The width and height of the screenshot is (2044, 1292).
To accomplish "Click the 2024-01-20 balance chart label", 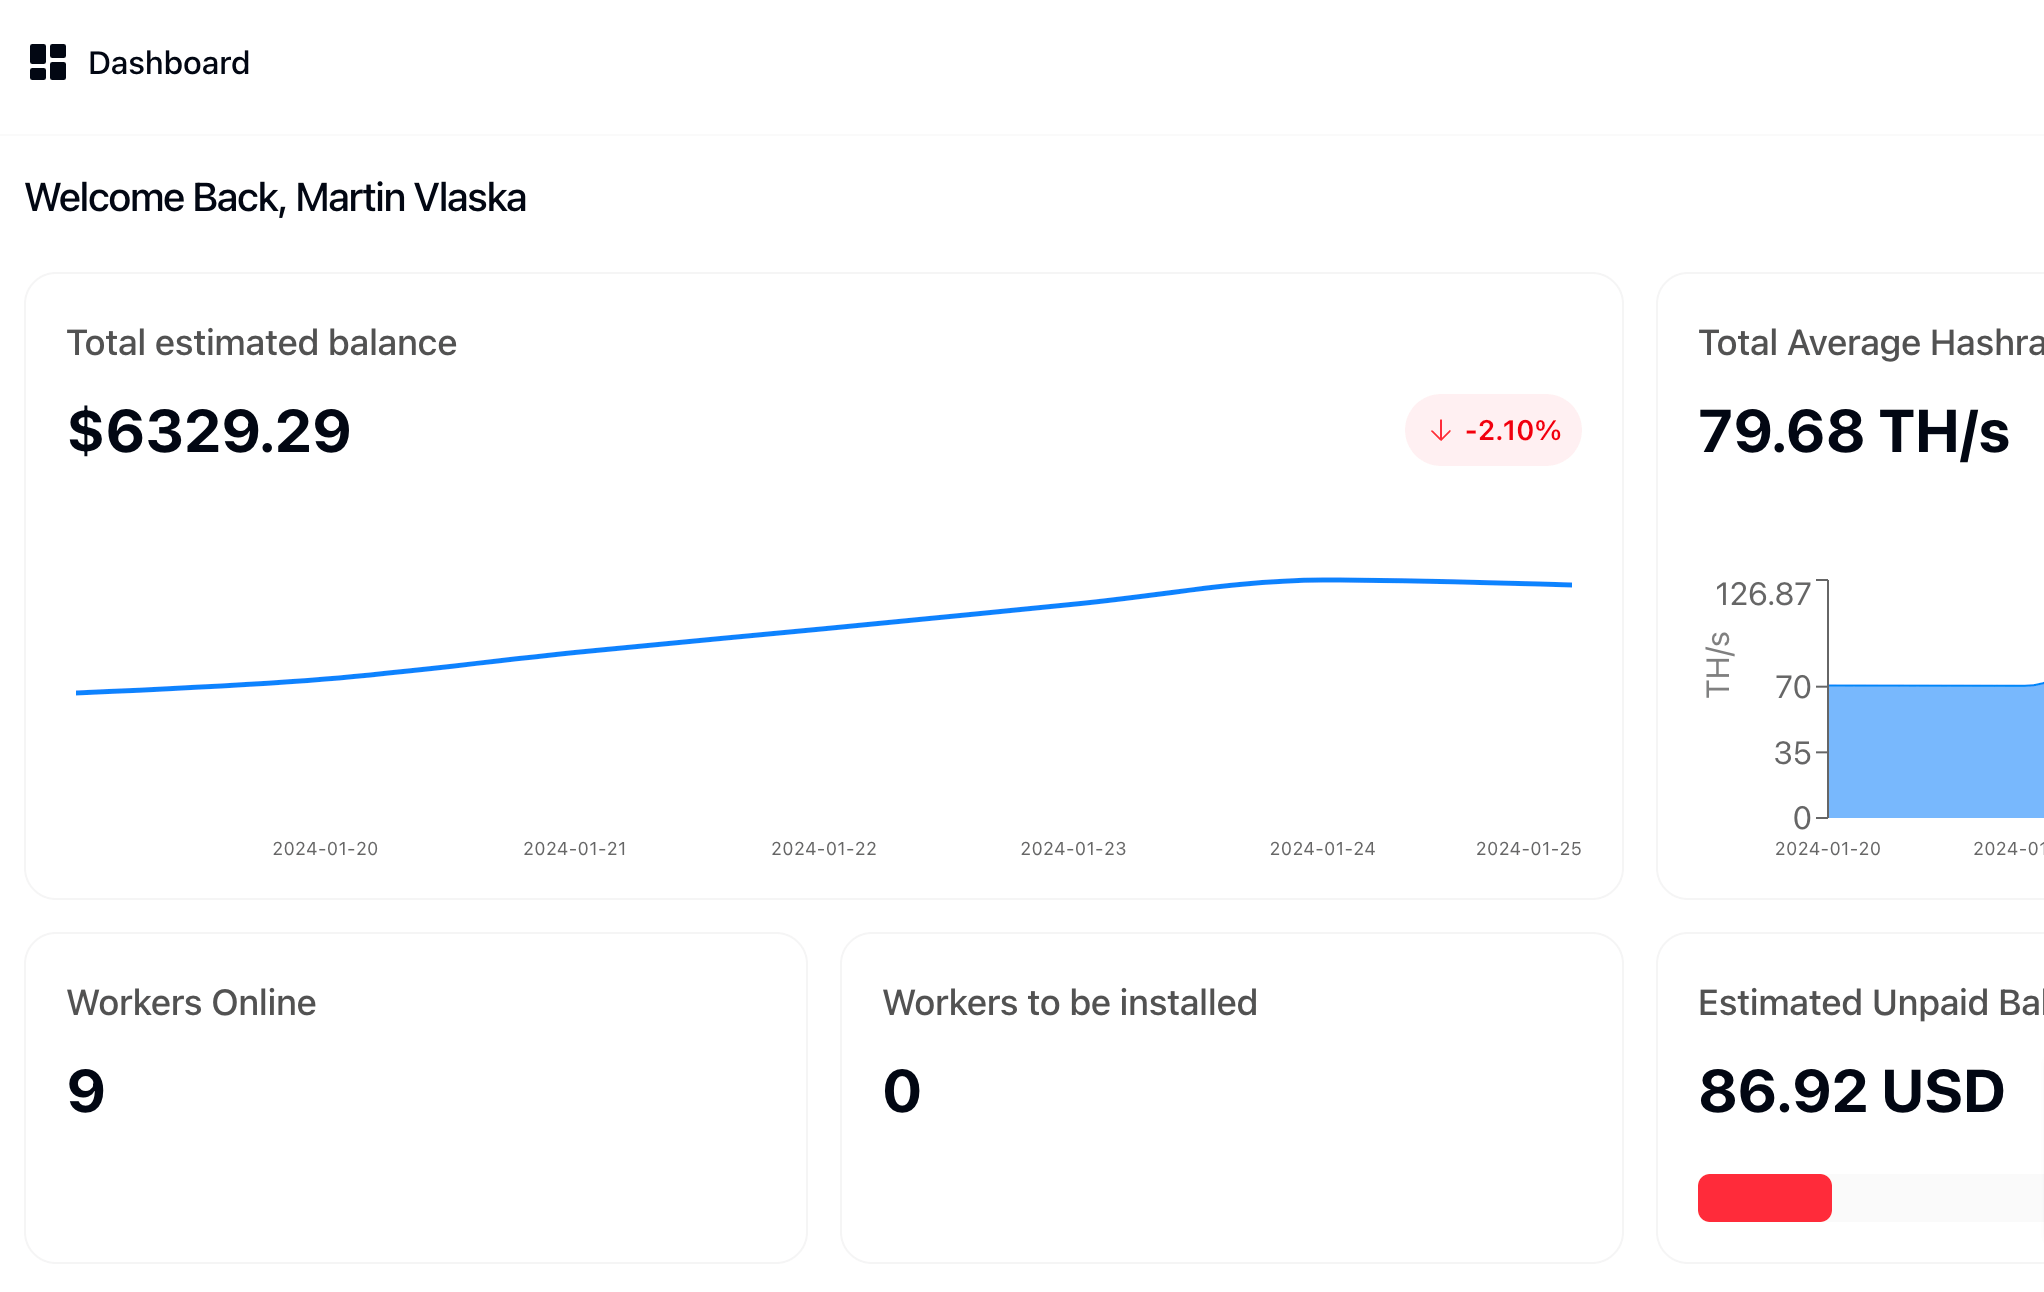I will tap(325, 849).
